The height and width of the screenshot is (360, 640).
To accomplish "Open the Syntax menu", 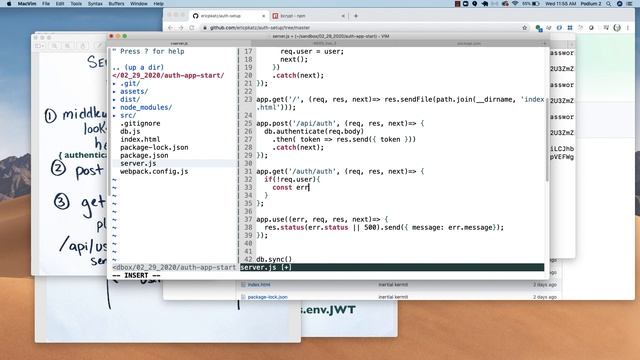I will (95, 4).
